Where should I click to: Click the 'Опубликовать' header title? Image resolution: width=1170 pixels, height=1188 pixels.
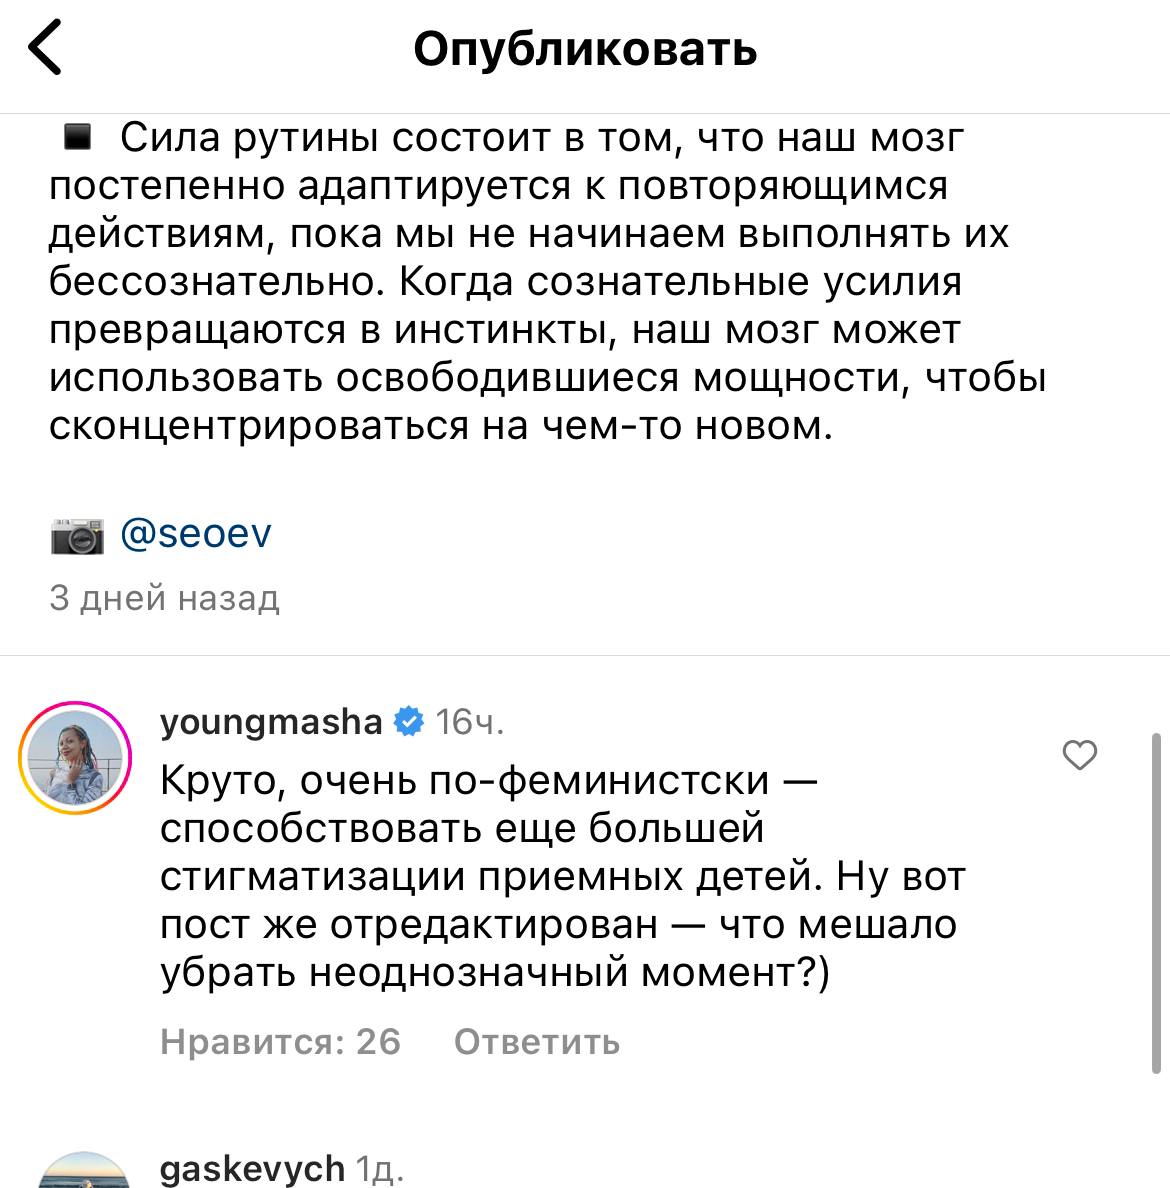tap(585, 49)
